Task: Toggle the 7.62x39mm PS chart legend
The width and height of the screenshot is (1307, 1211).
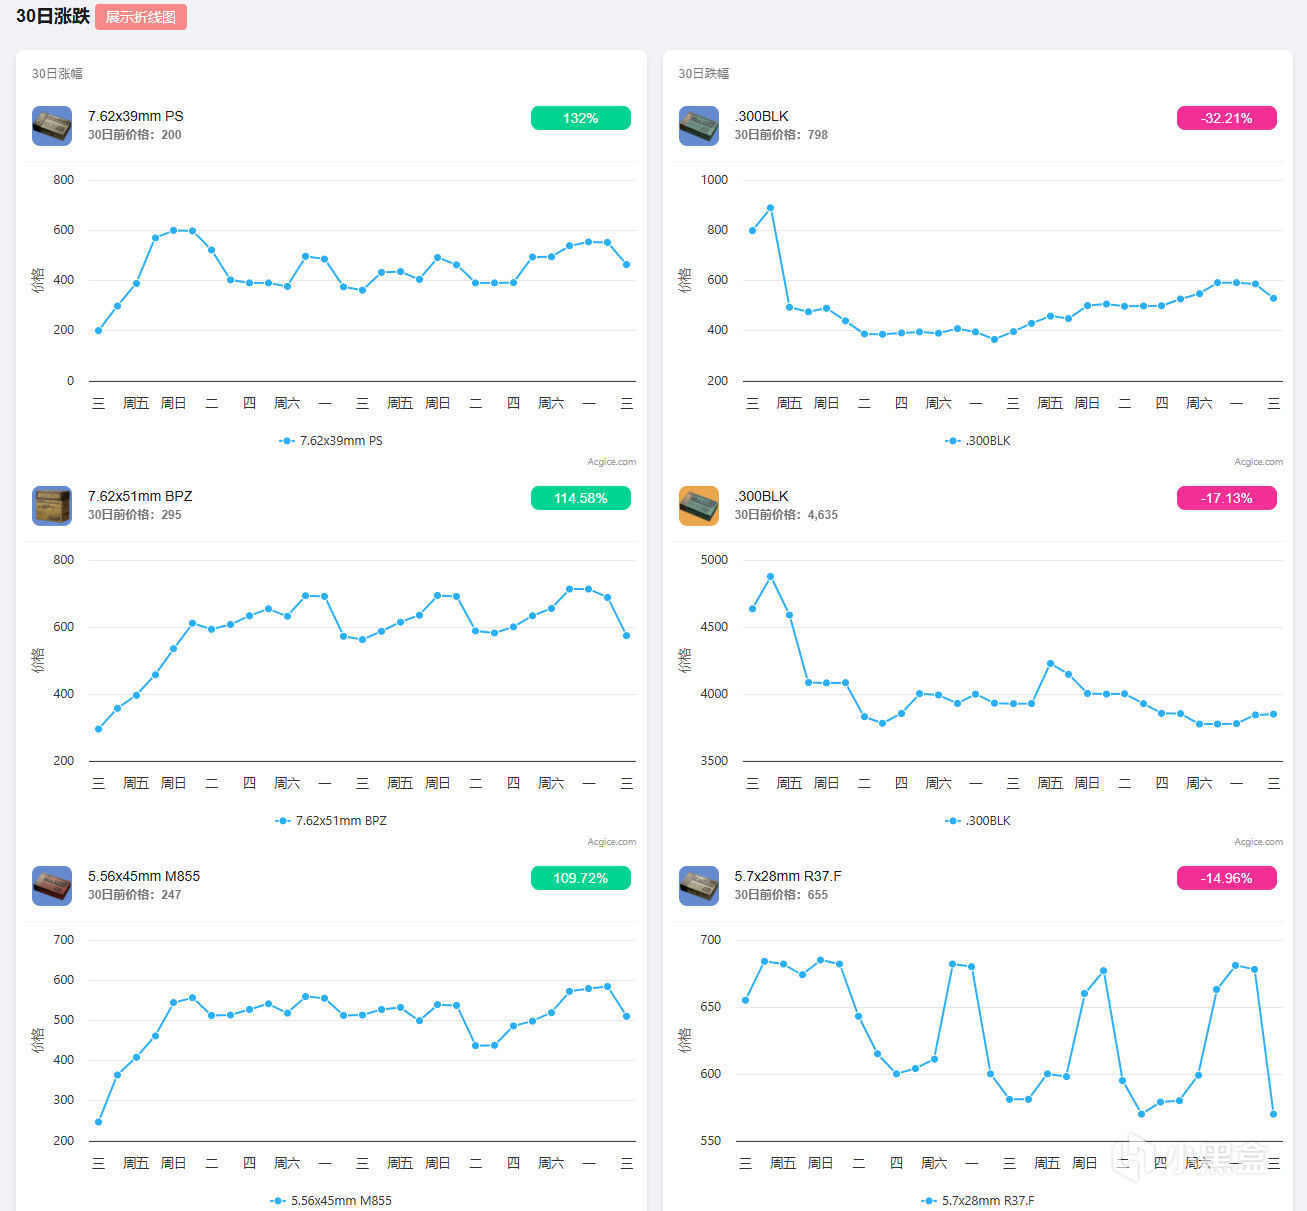Action: (x=331, y=441)
